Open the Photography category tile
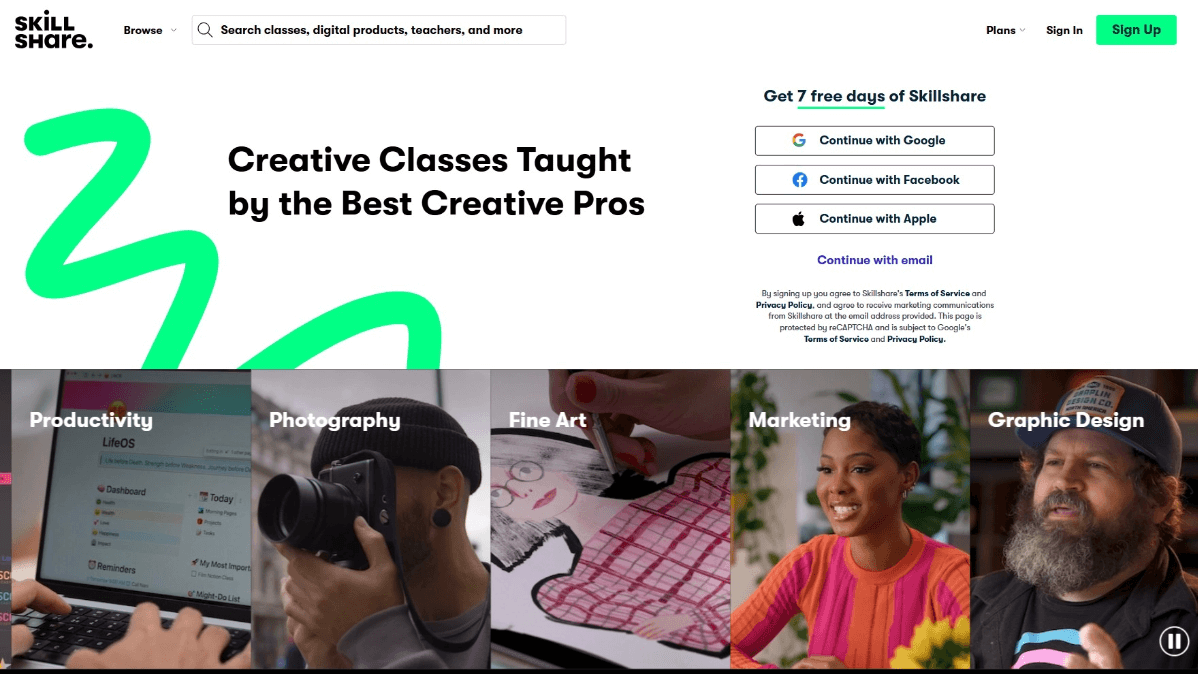 371,519
